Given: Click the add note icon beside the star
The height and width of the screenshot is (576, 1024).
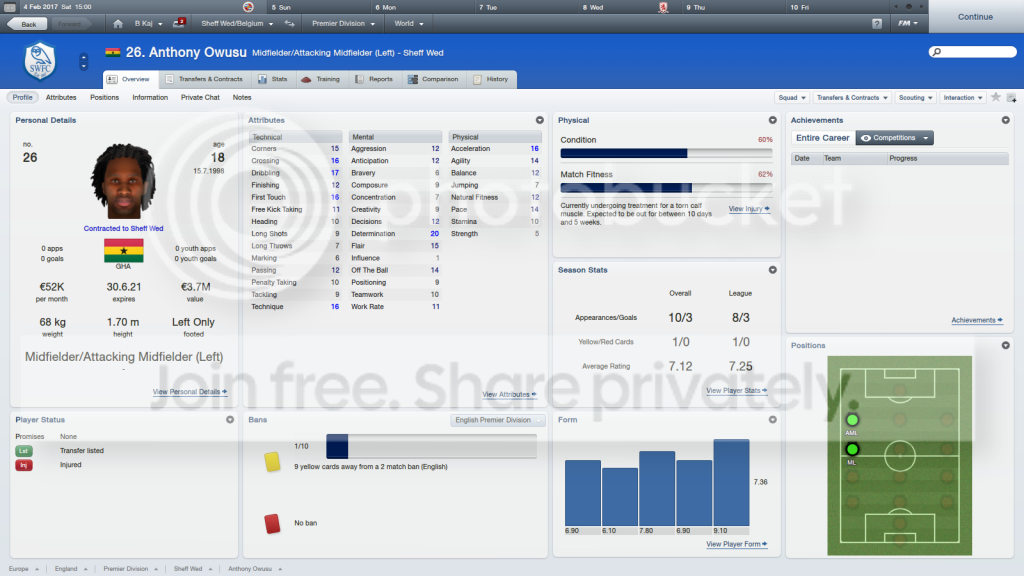Looking at the screenshot, I should [1012, 98].
